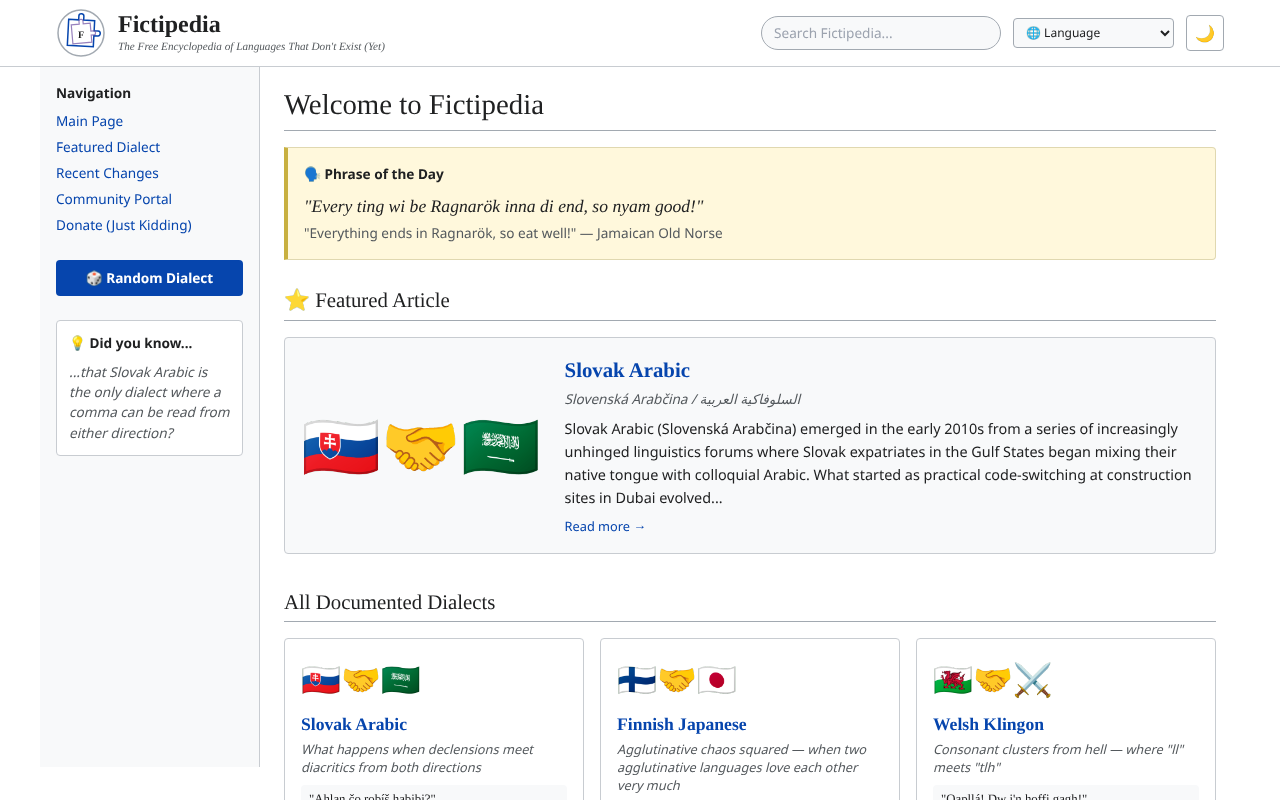The image size is (1280, 800).
Task: Click the Japan flag in the Finnish Japanese card
Action: (x=718, y=679)
